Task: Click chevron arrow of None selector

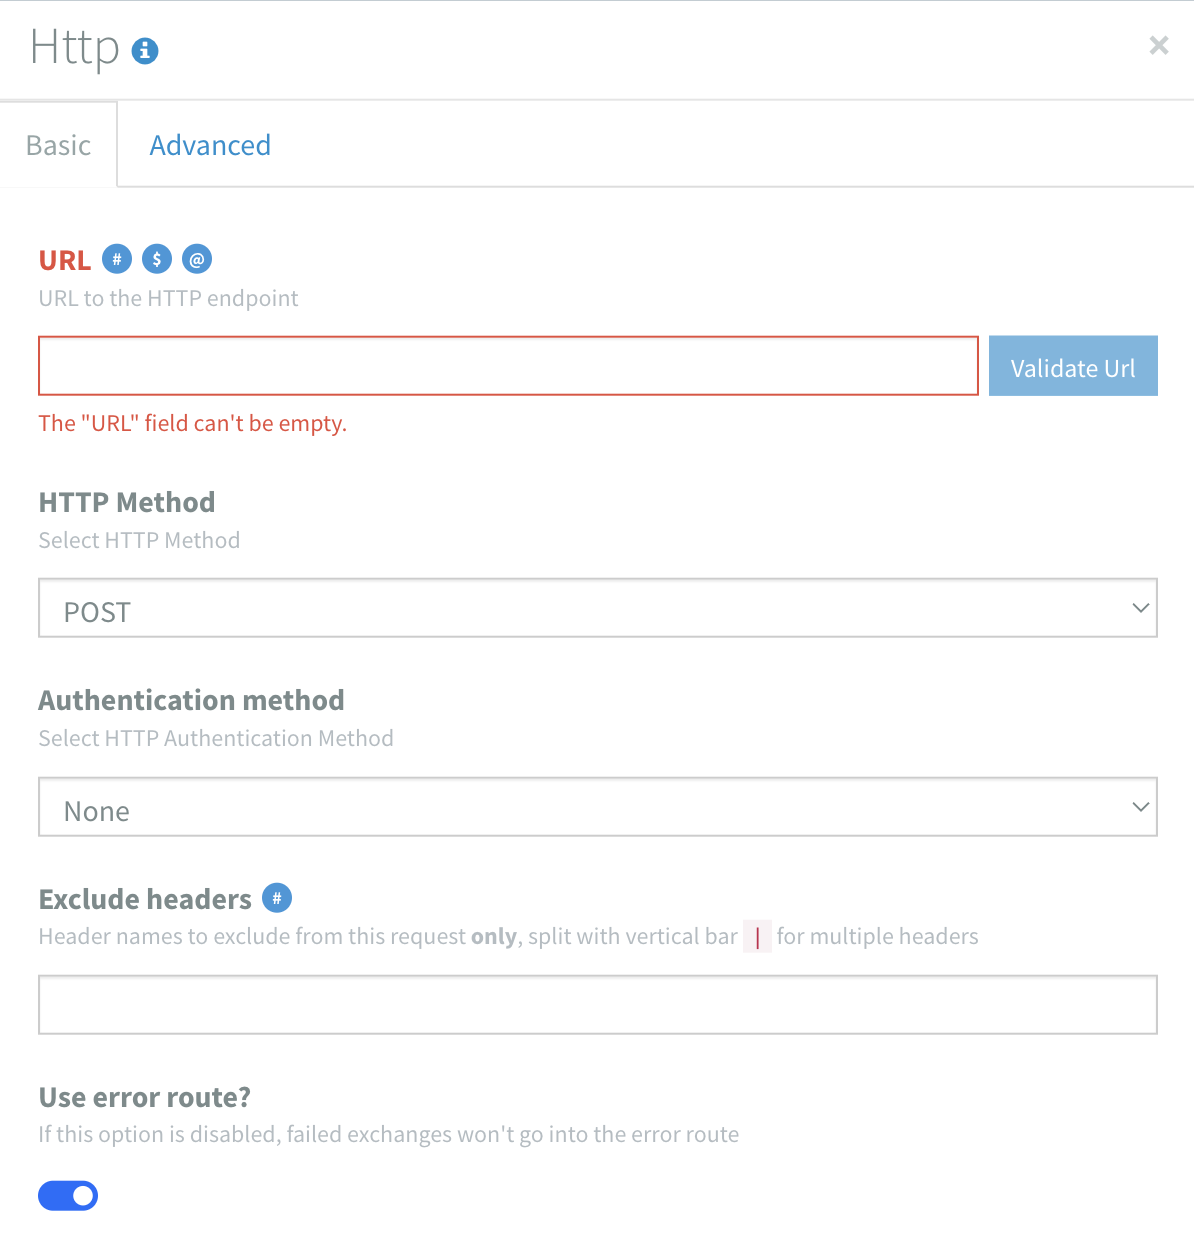Action: click(x=1140, y=807)
